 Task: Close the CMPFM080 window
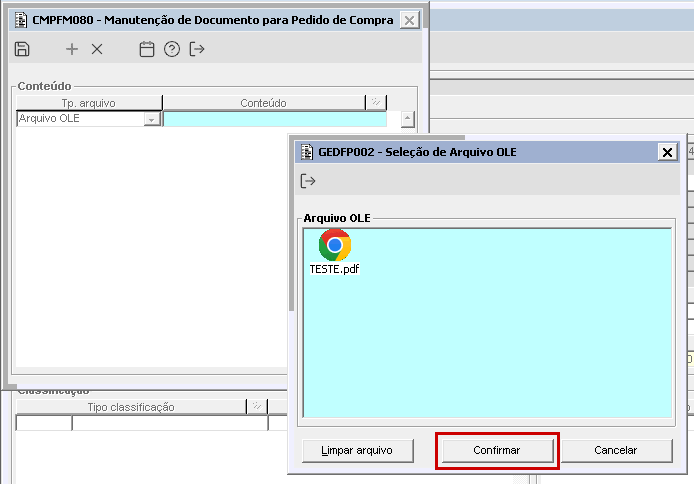[x=409, y=20]
